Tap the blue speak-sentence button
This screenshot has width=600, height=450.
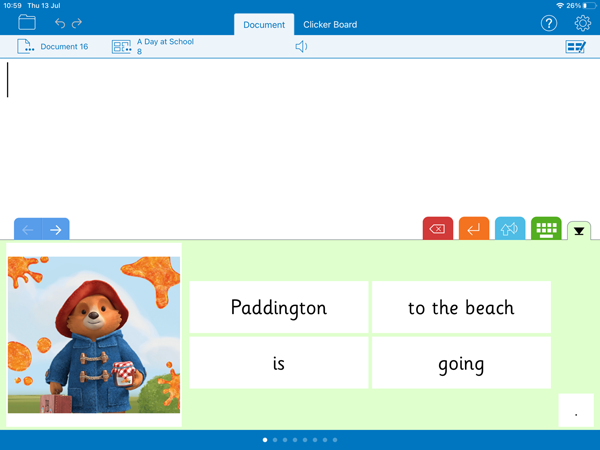pos(510,229)
